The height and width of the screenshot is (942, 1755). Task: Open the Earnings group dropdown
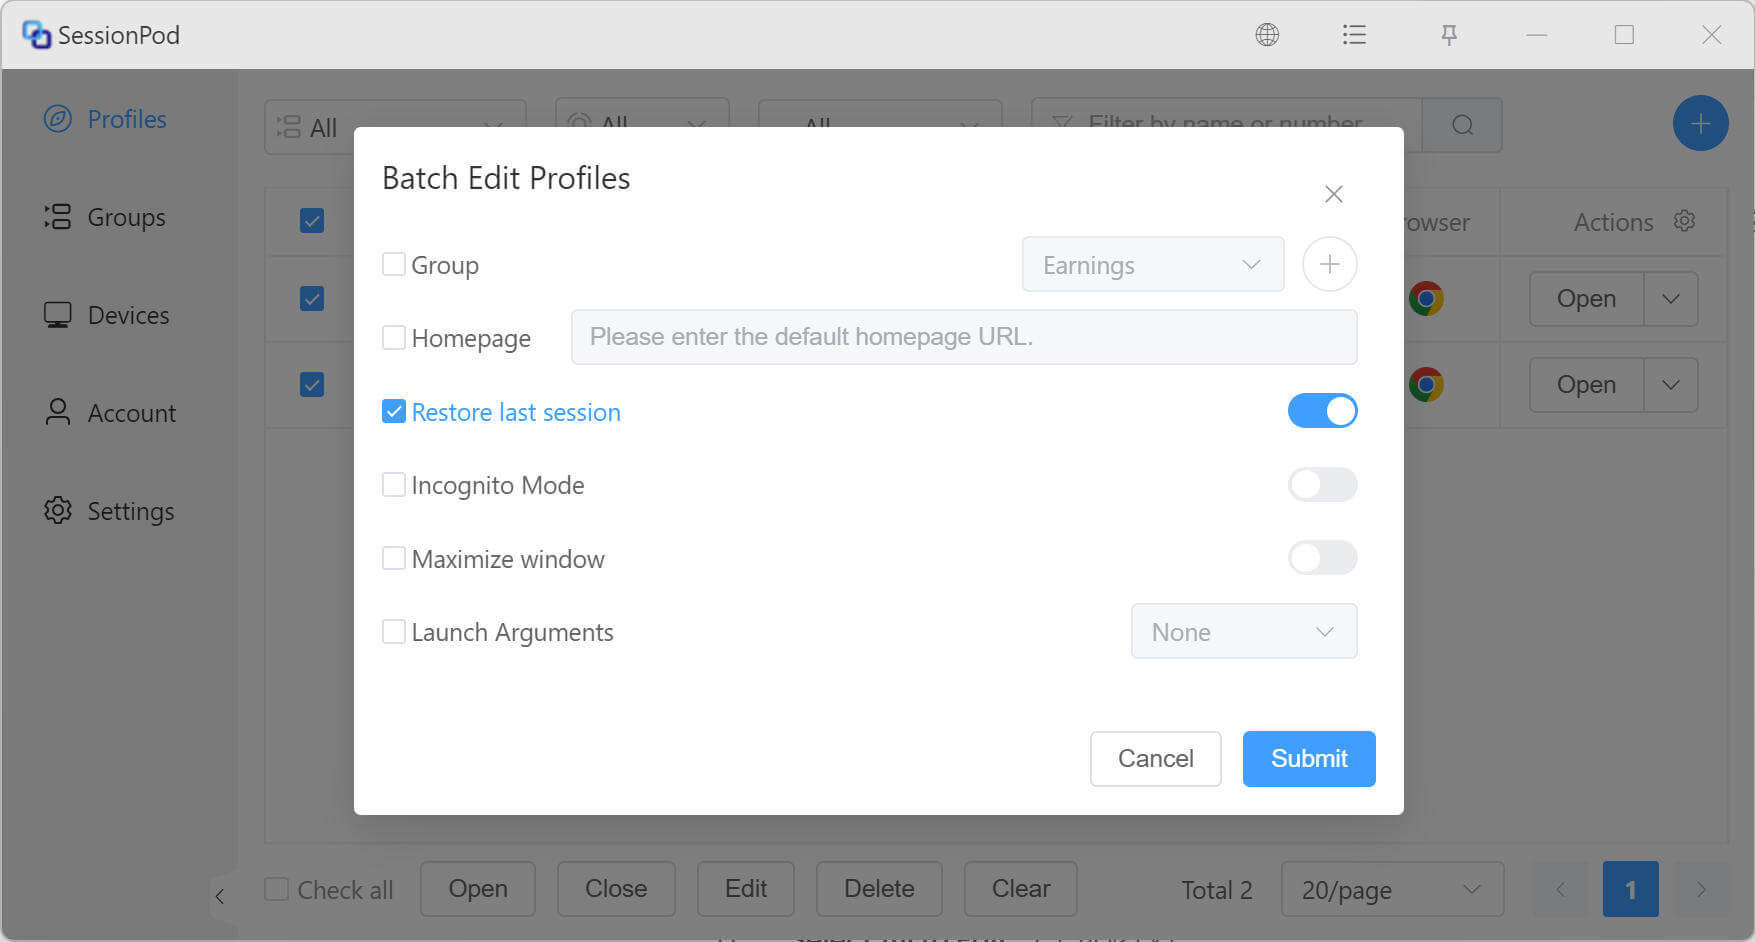tap(1152, 264)
